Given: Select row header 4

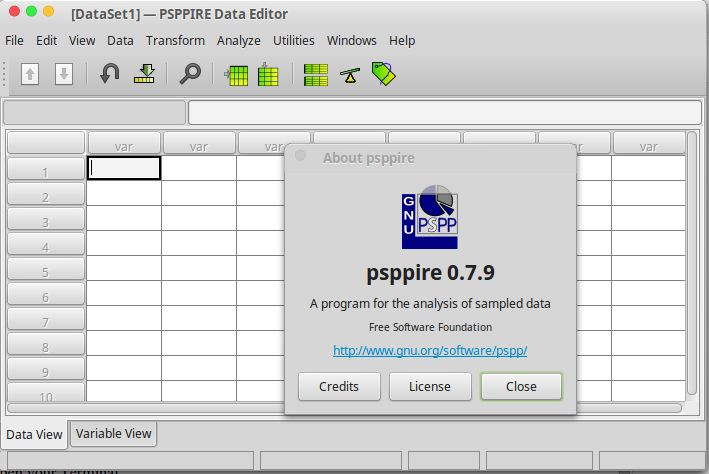Looking at the screenshot, I should coord(46,244).
